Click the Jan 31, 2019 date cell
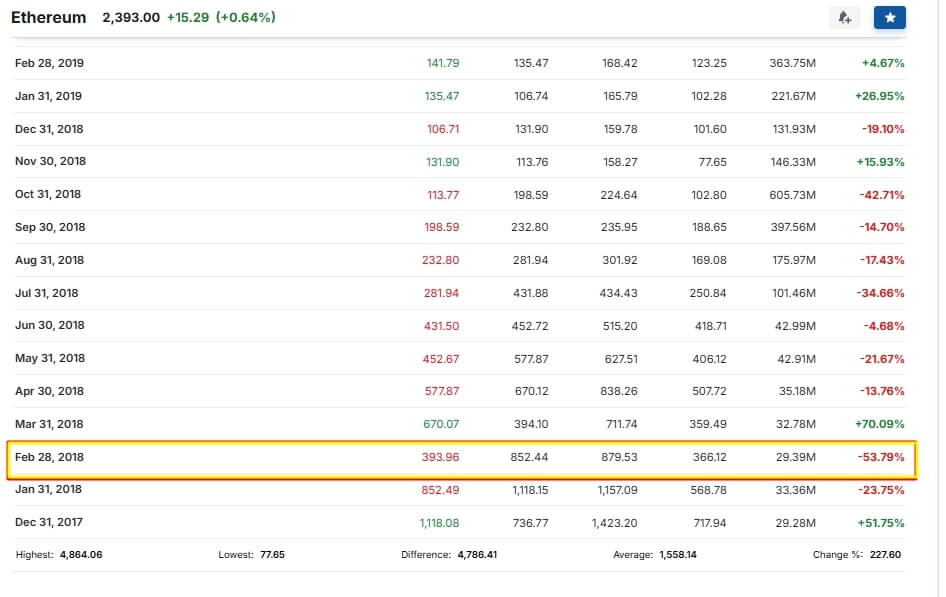The height and width of the screenshot is (597, 946). click(48, 96)
